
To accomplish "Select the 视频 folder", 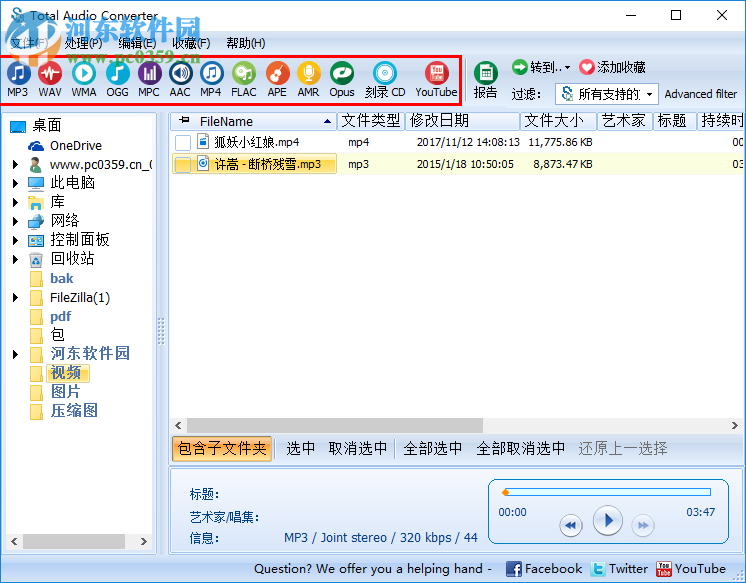I will [67, 373].
